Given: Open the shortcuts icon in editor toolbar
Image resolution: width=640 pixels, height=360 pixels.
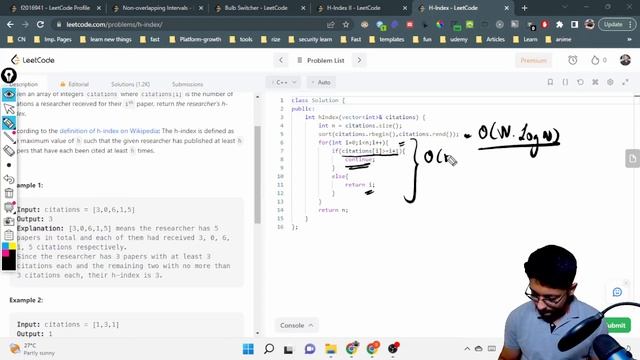Looking at the screenshot, I should pos(596,82).
